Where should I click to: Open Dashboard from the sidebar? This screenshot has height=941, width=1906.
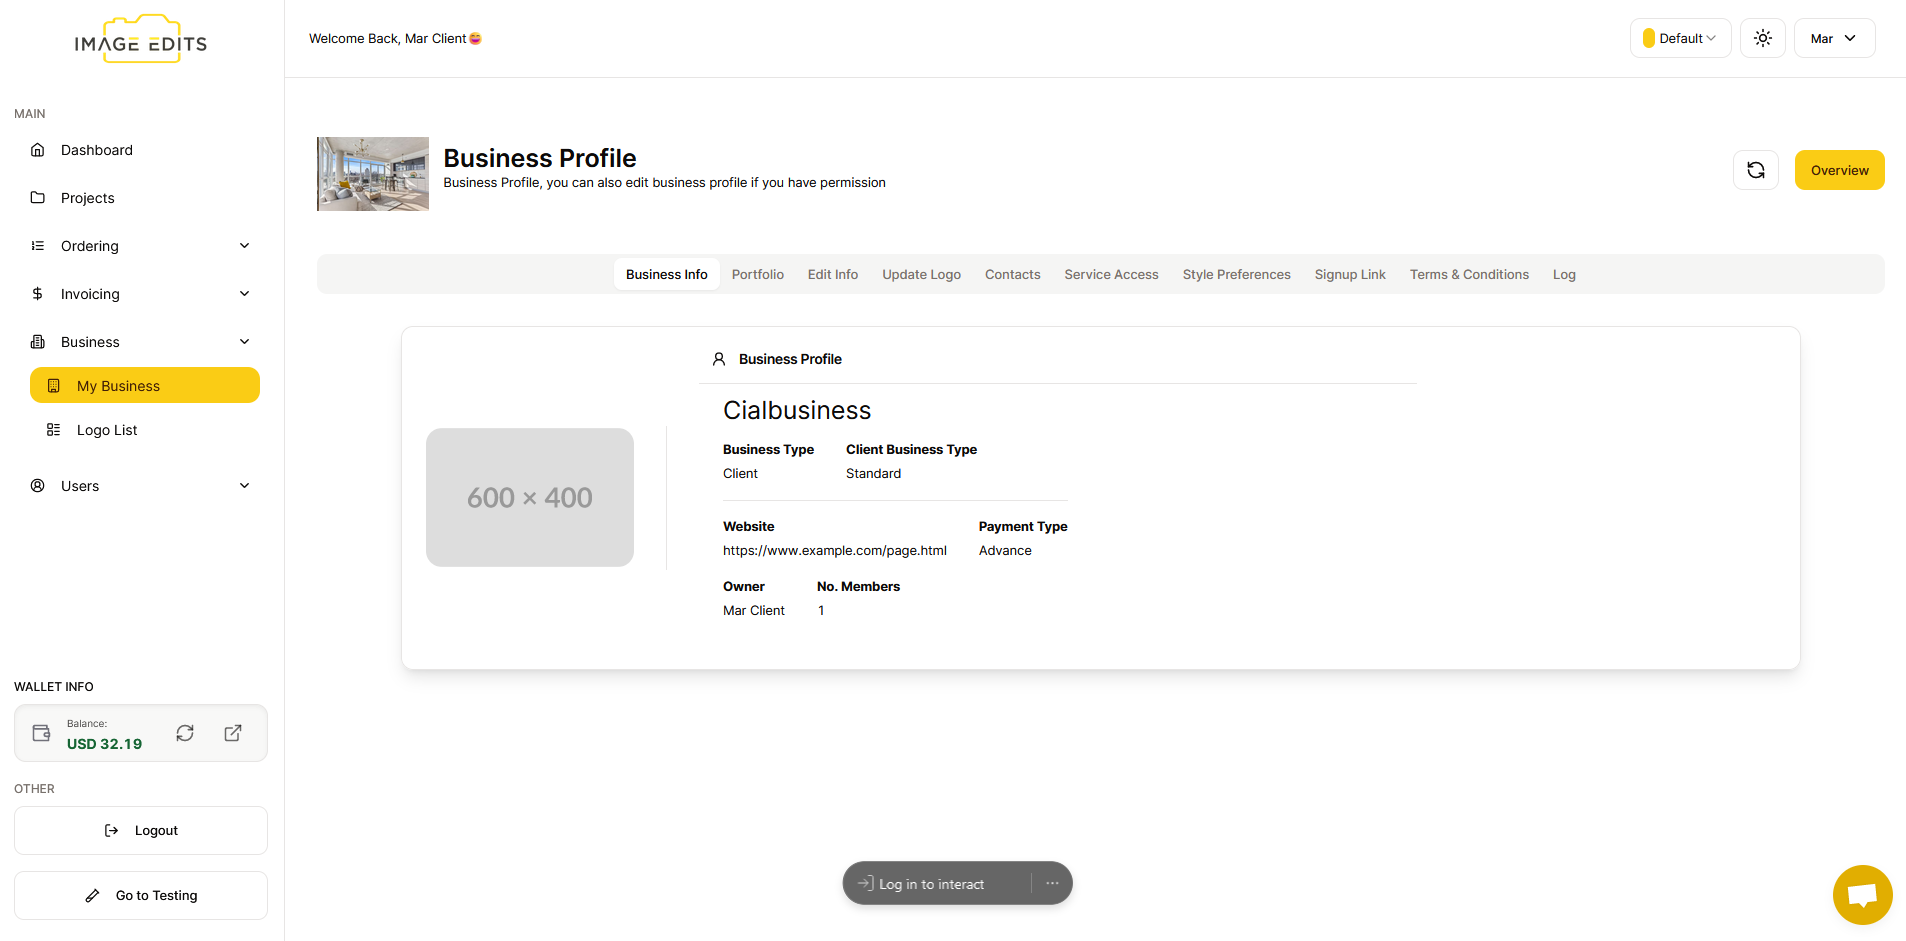(96, 150)
